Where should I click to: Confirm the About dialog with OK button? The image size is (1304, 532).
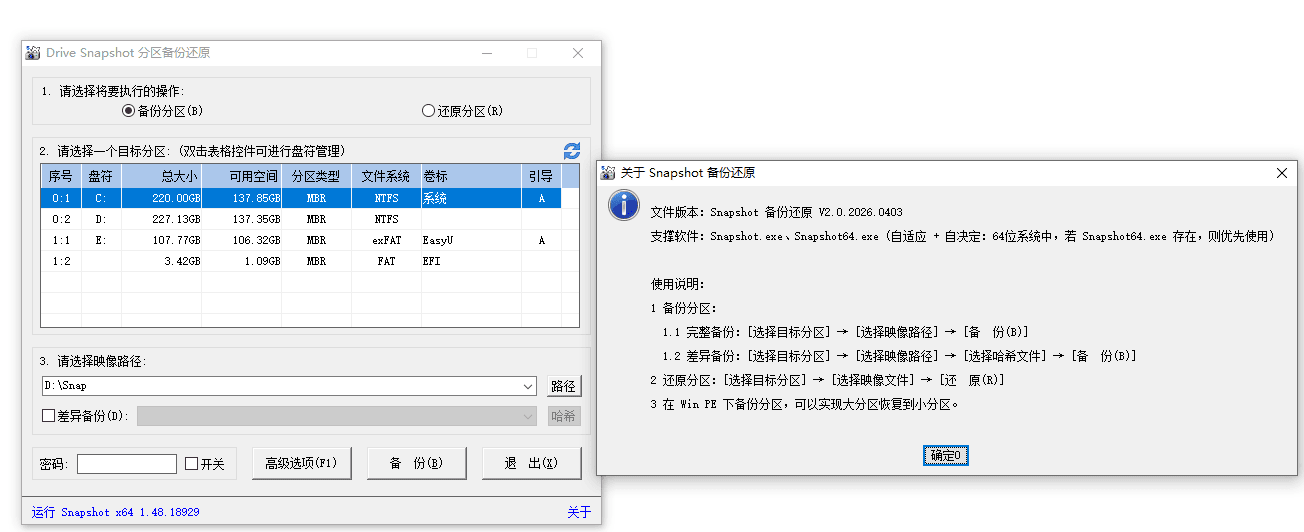pyautogui.click(x=945, y=456)
